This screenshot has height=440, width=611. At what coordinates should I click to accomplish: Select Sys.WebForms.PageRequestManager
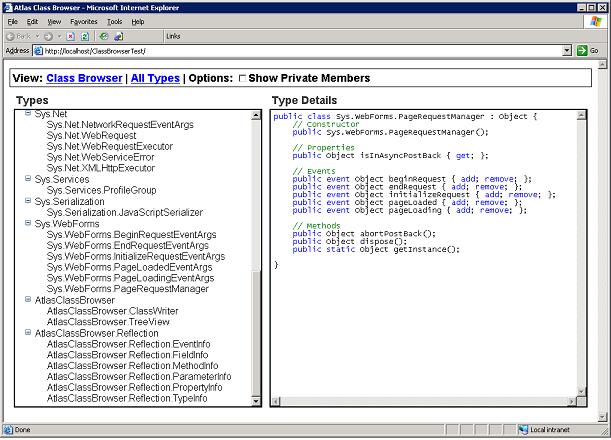(x=128, y=289)
